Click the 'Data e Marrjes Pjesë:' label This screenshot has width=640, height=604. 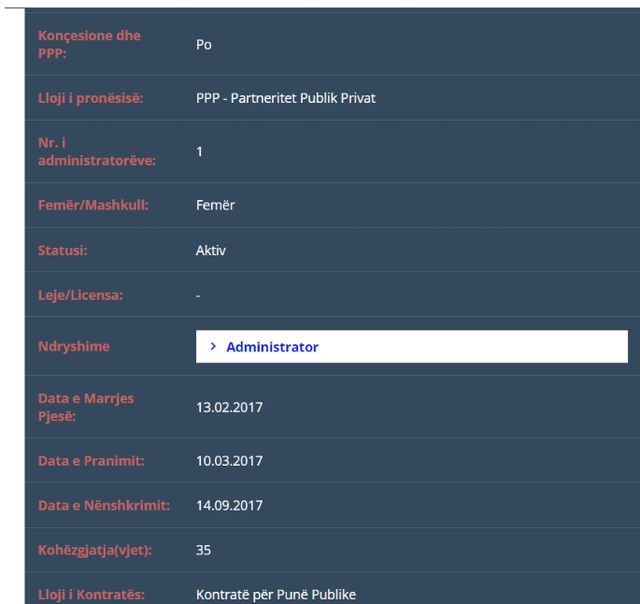(x=86, y=407)
